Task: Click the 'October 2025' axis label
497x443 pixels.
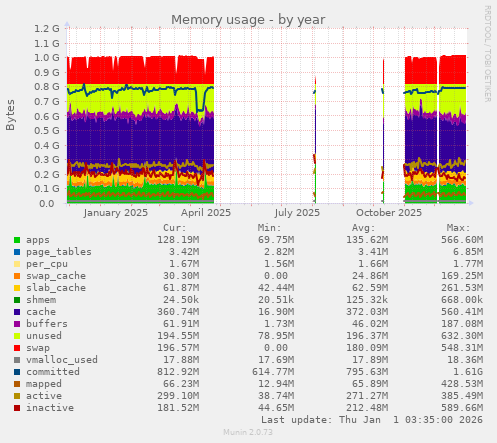Action: [389, 213]
